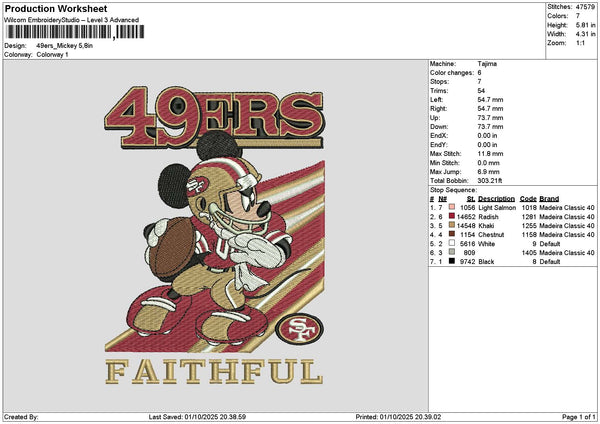This screenshot has width=600, height=424.
Task: Click the Brand column header
Action: pyautogui.click(x=549, y=199)
